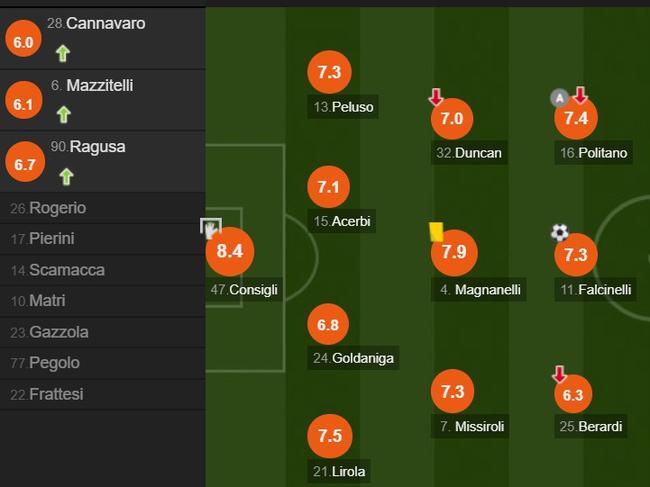Click green substitution arrow under Cannavaro
The height and width of the screenshot is (487, 650).
click(63, 54)
